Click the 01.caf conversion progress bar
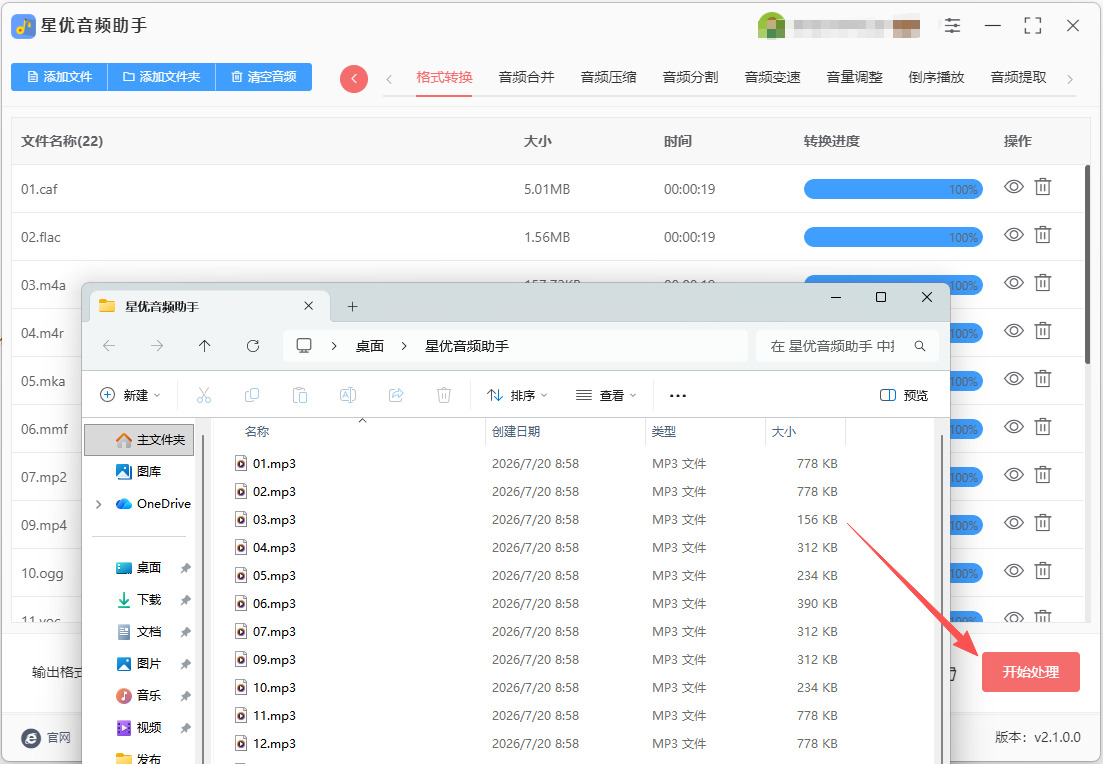The width and height of the screenshot is (1103, 764). click(893, 189)
